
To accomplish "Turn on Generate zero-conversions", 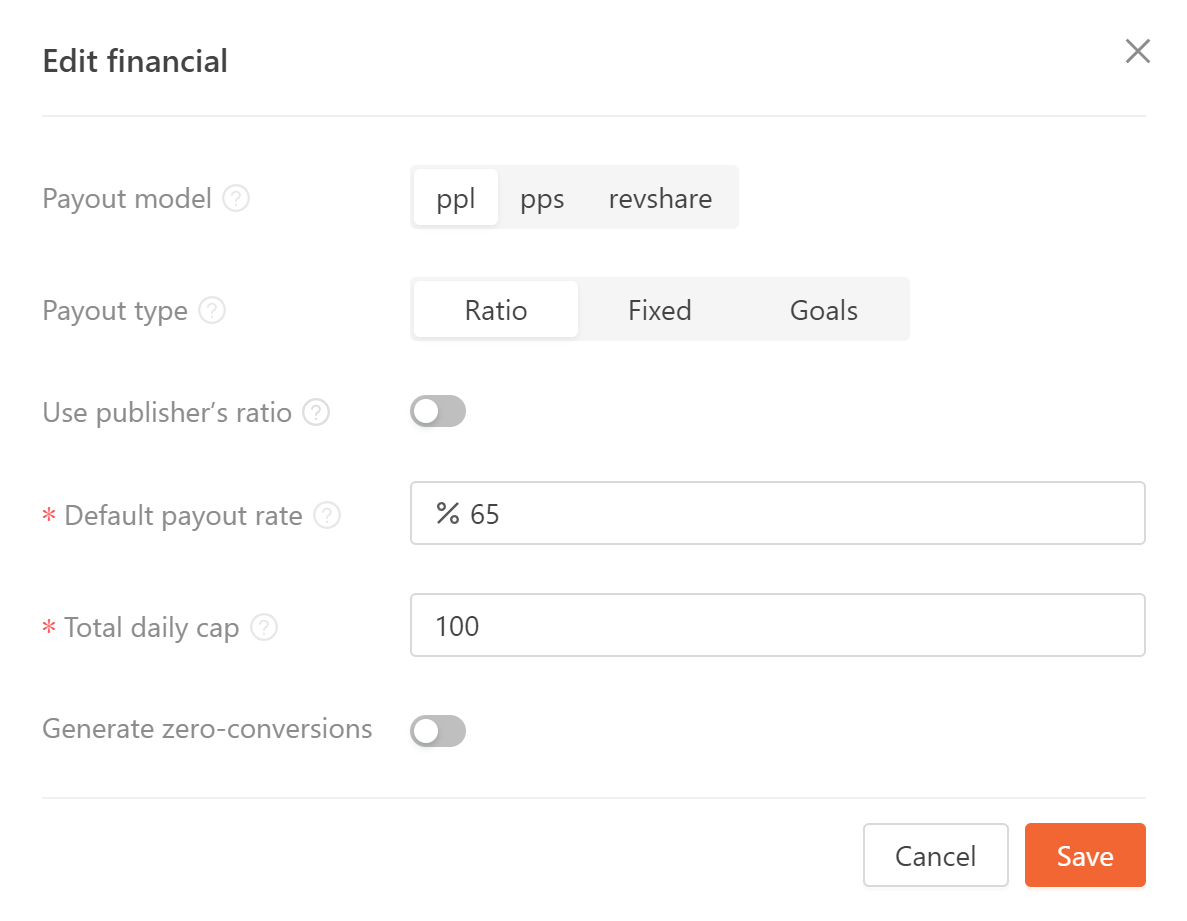I will (x=437, y=731).
